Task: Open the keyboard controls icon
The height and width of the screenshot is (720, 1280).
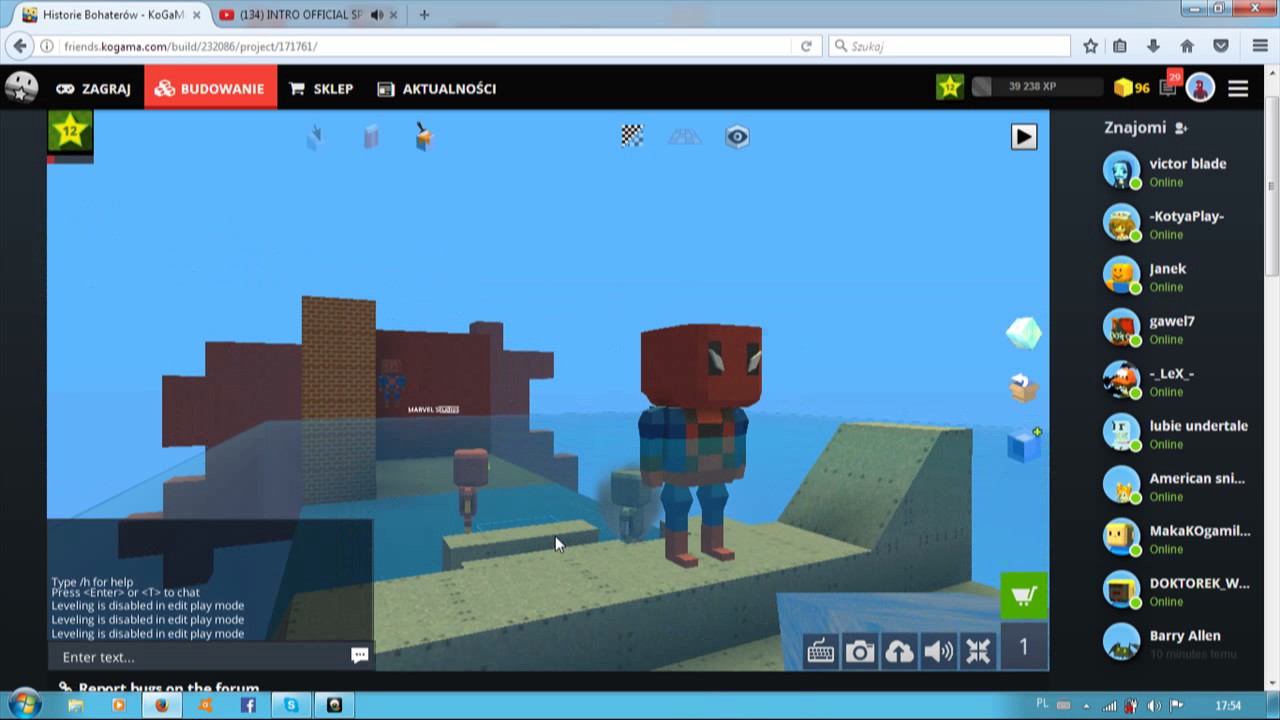Action: (x=820, y=652)
